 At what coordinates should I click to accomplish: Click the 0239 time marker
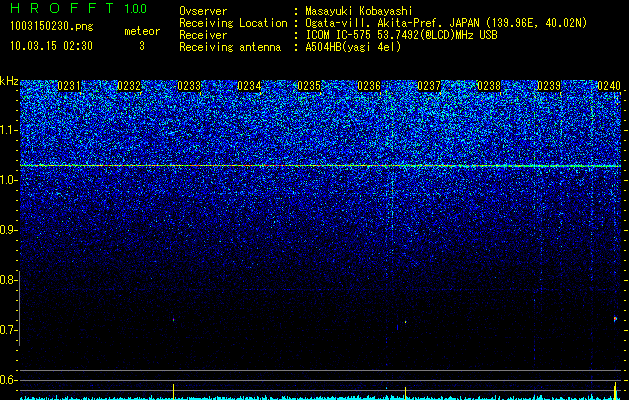coord(549,86)
